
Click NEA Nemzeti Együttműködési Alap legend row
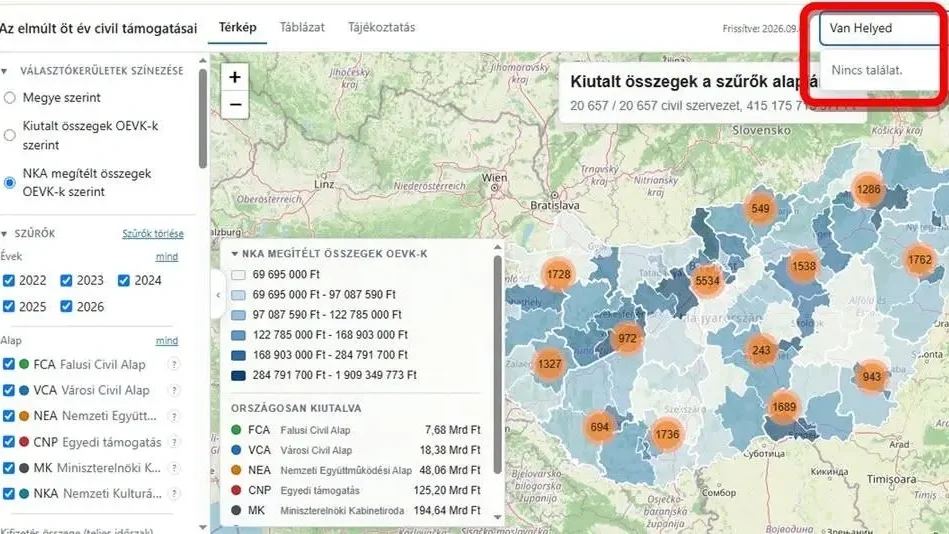[x=355, y=470]
